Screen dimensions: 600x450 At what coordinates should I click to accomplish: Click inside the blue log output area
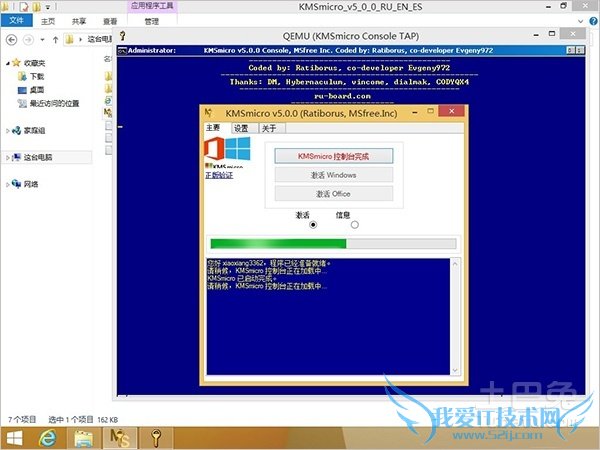click(328, 316)
